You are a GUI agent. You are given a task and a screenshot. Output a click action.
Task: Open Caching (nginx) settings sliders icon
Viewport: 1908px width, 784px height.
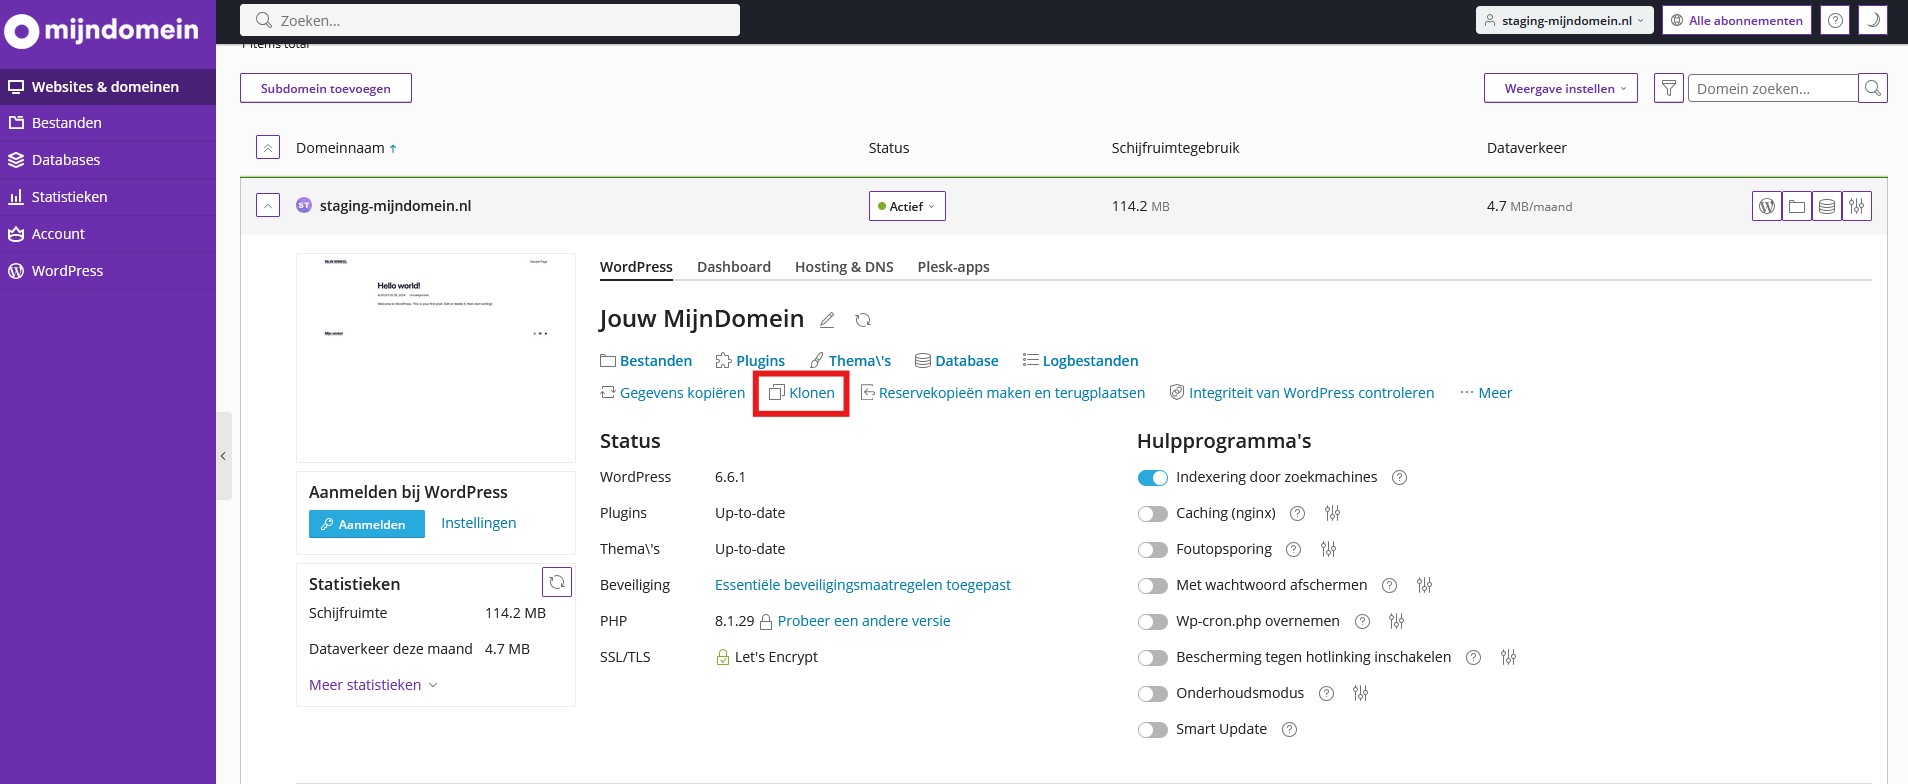1332,513
